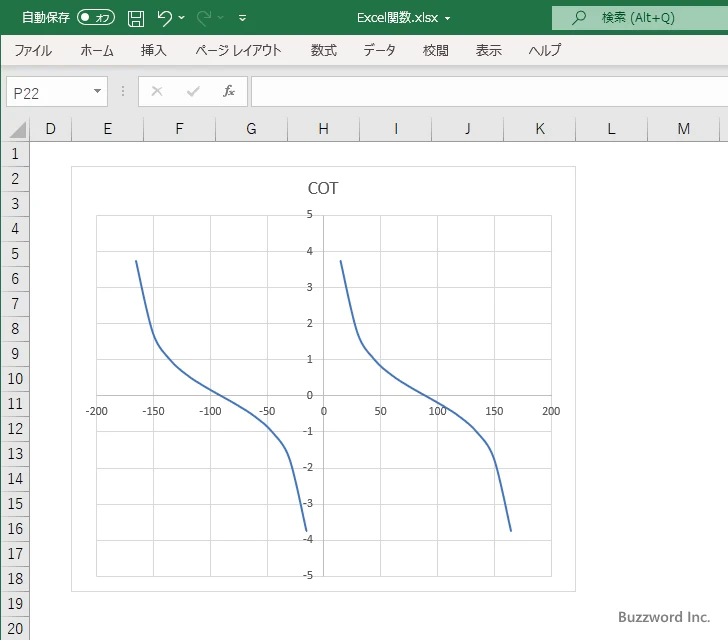Click the -150 horizontal axis label
The height and width of the screenshot is (640, 728).
[x=153, y=411]
